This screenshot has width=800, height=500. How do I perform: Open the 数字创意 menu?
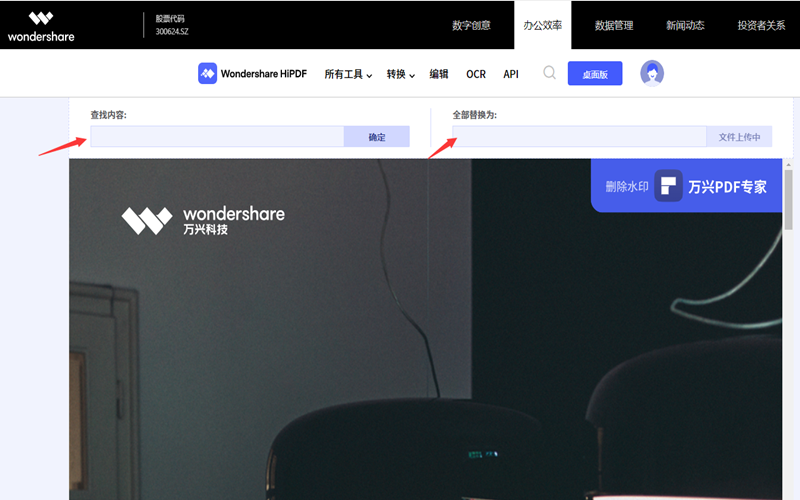471,25
